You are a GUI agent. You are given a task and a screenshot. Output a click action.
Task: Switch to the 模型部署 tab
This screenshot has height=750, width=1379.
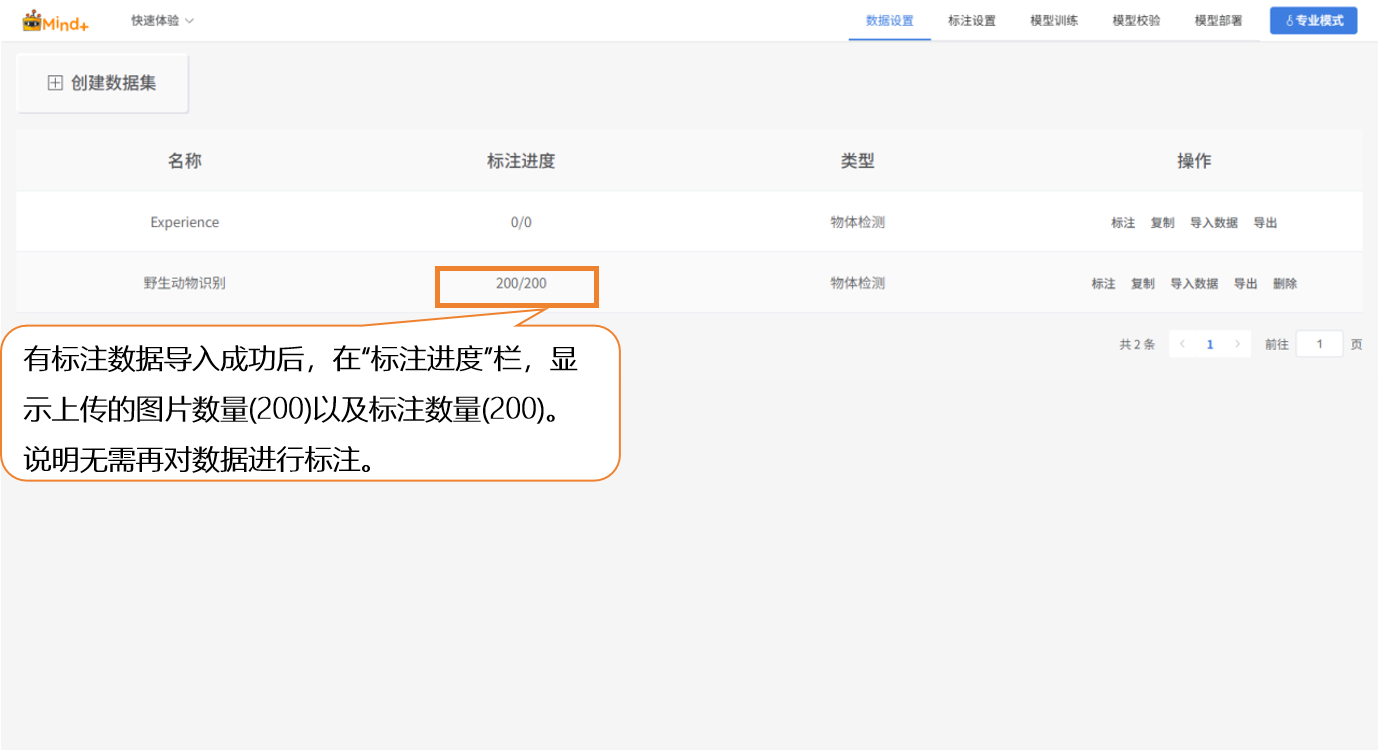click(1218, 20)
